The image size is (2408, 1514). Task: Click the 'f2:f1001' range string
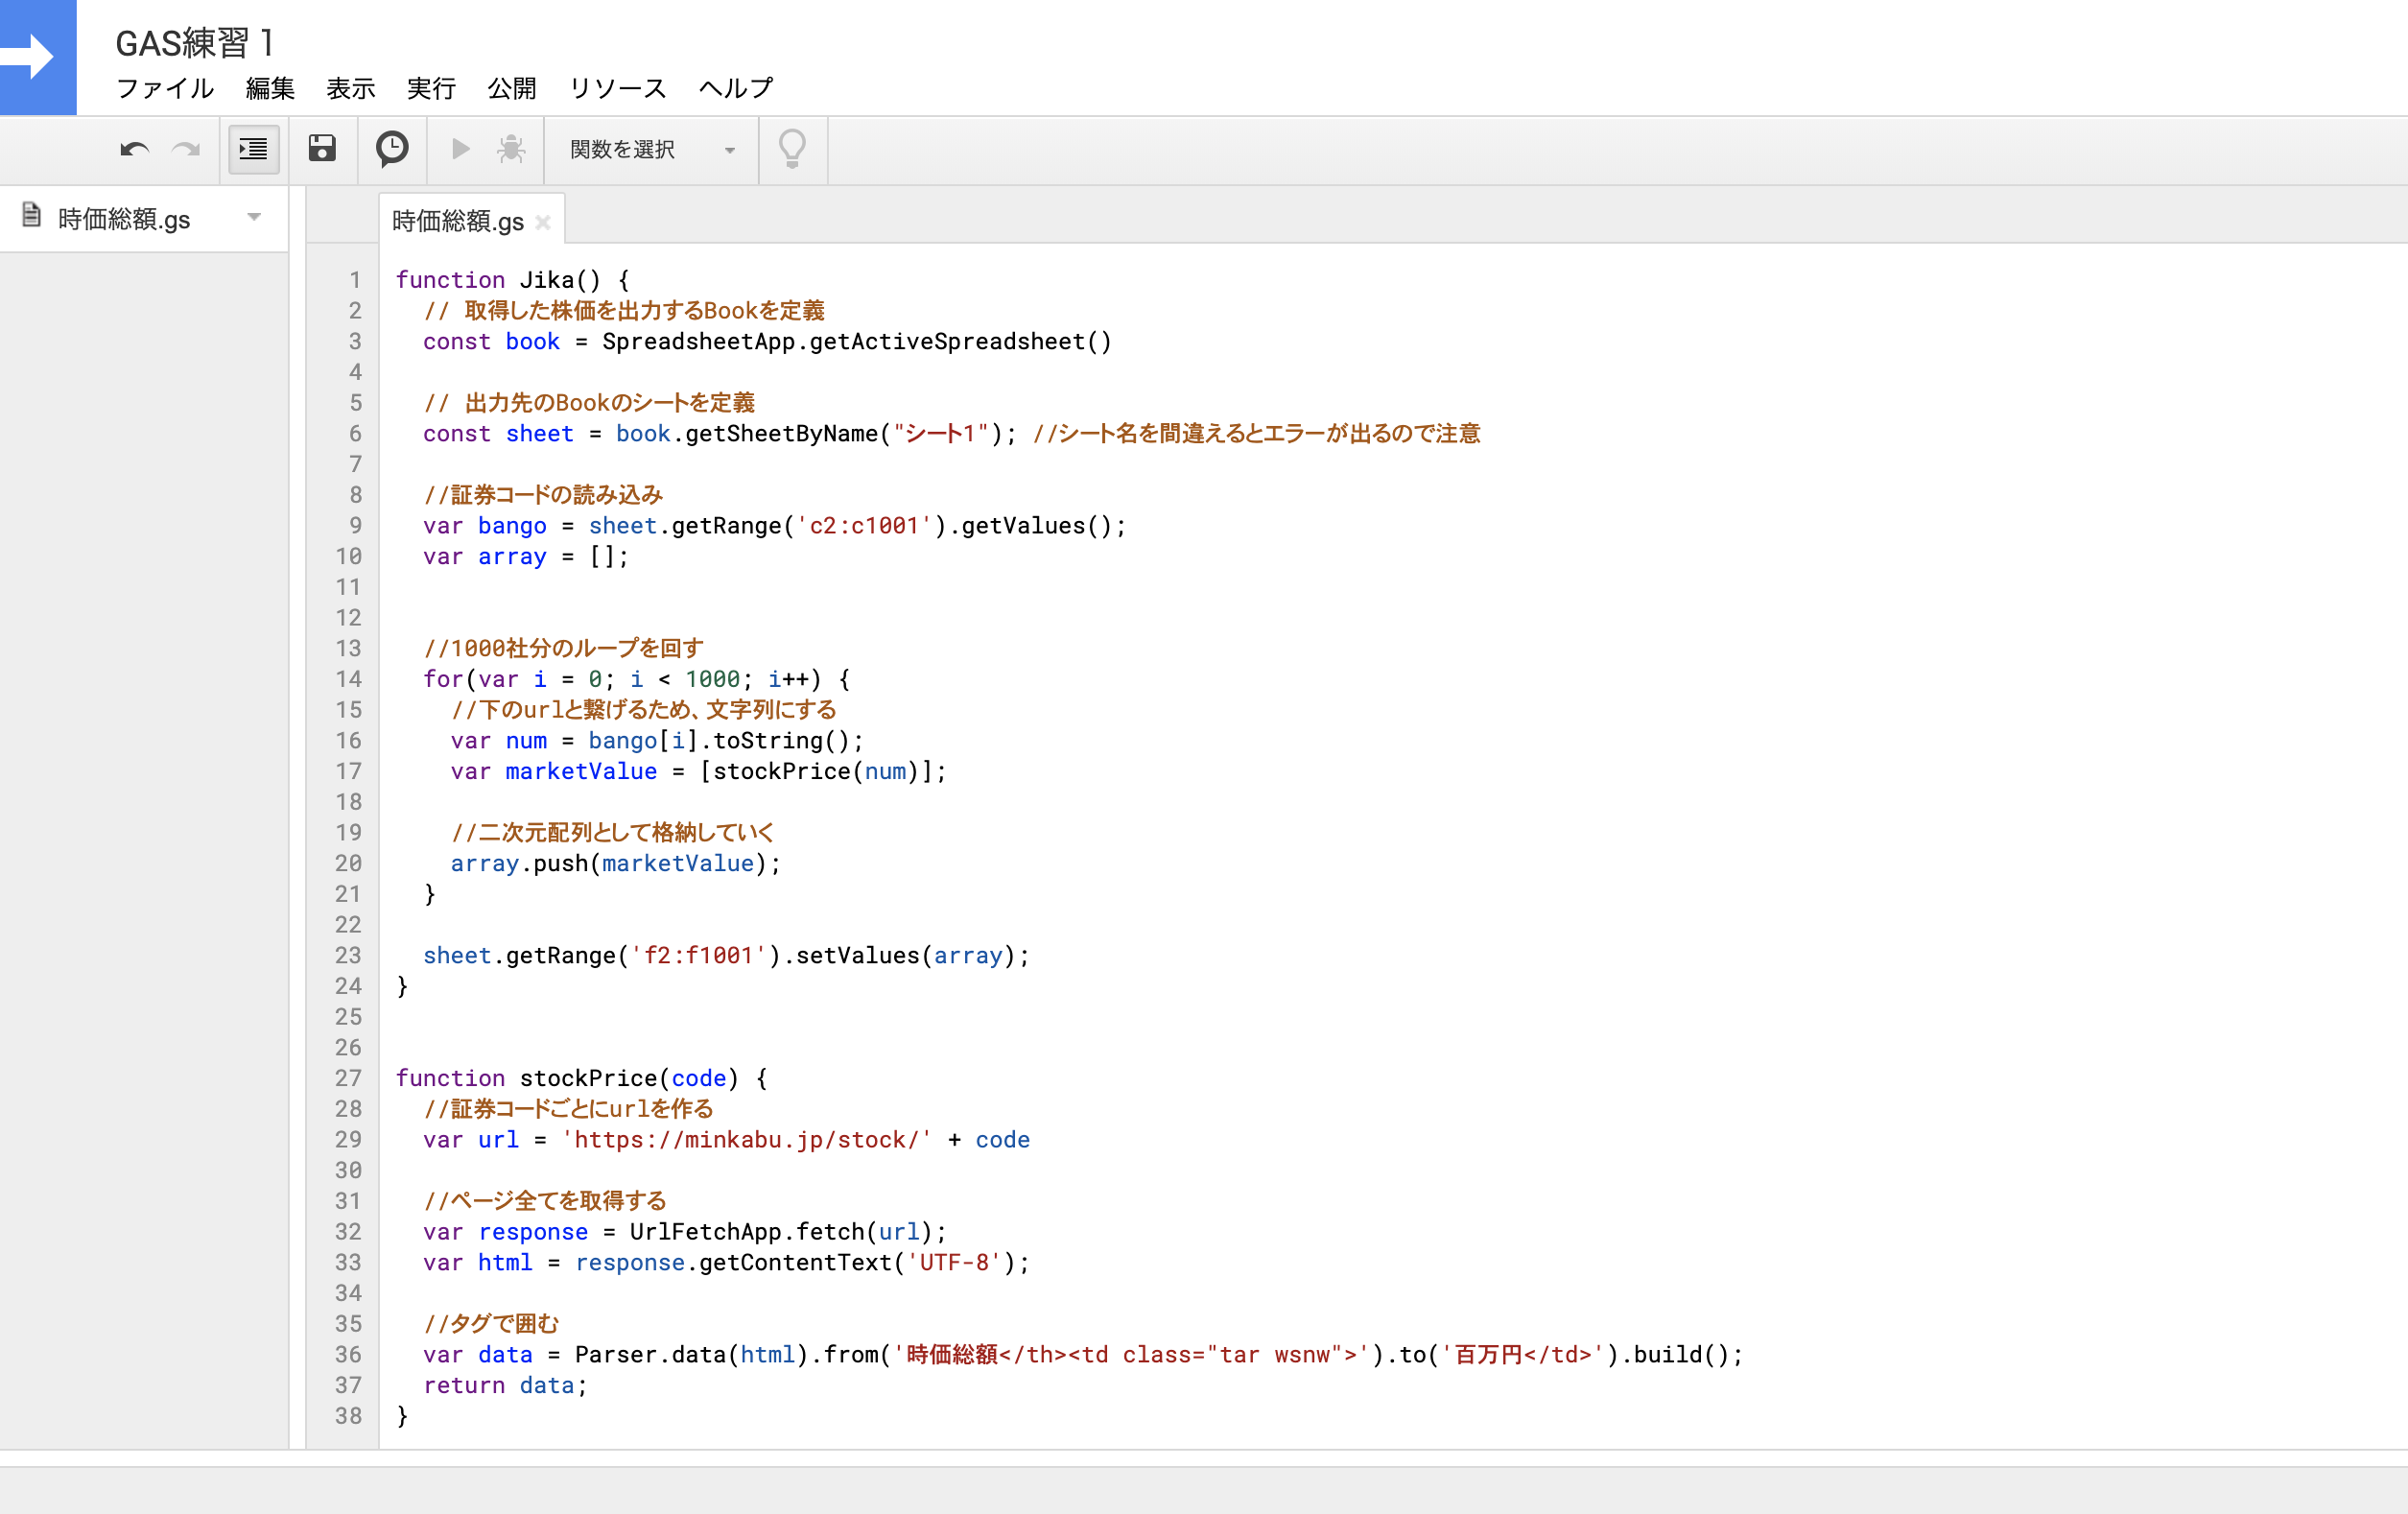pos(698,956)
